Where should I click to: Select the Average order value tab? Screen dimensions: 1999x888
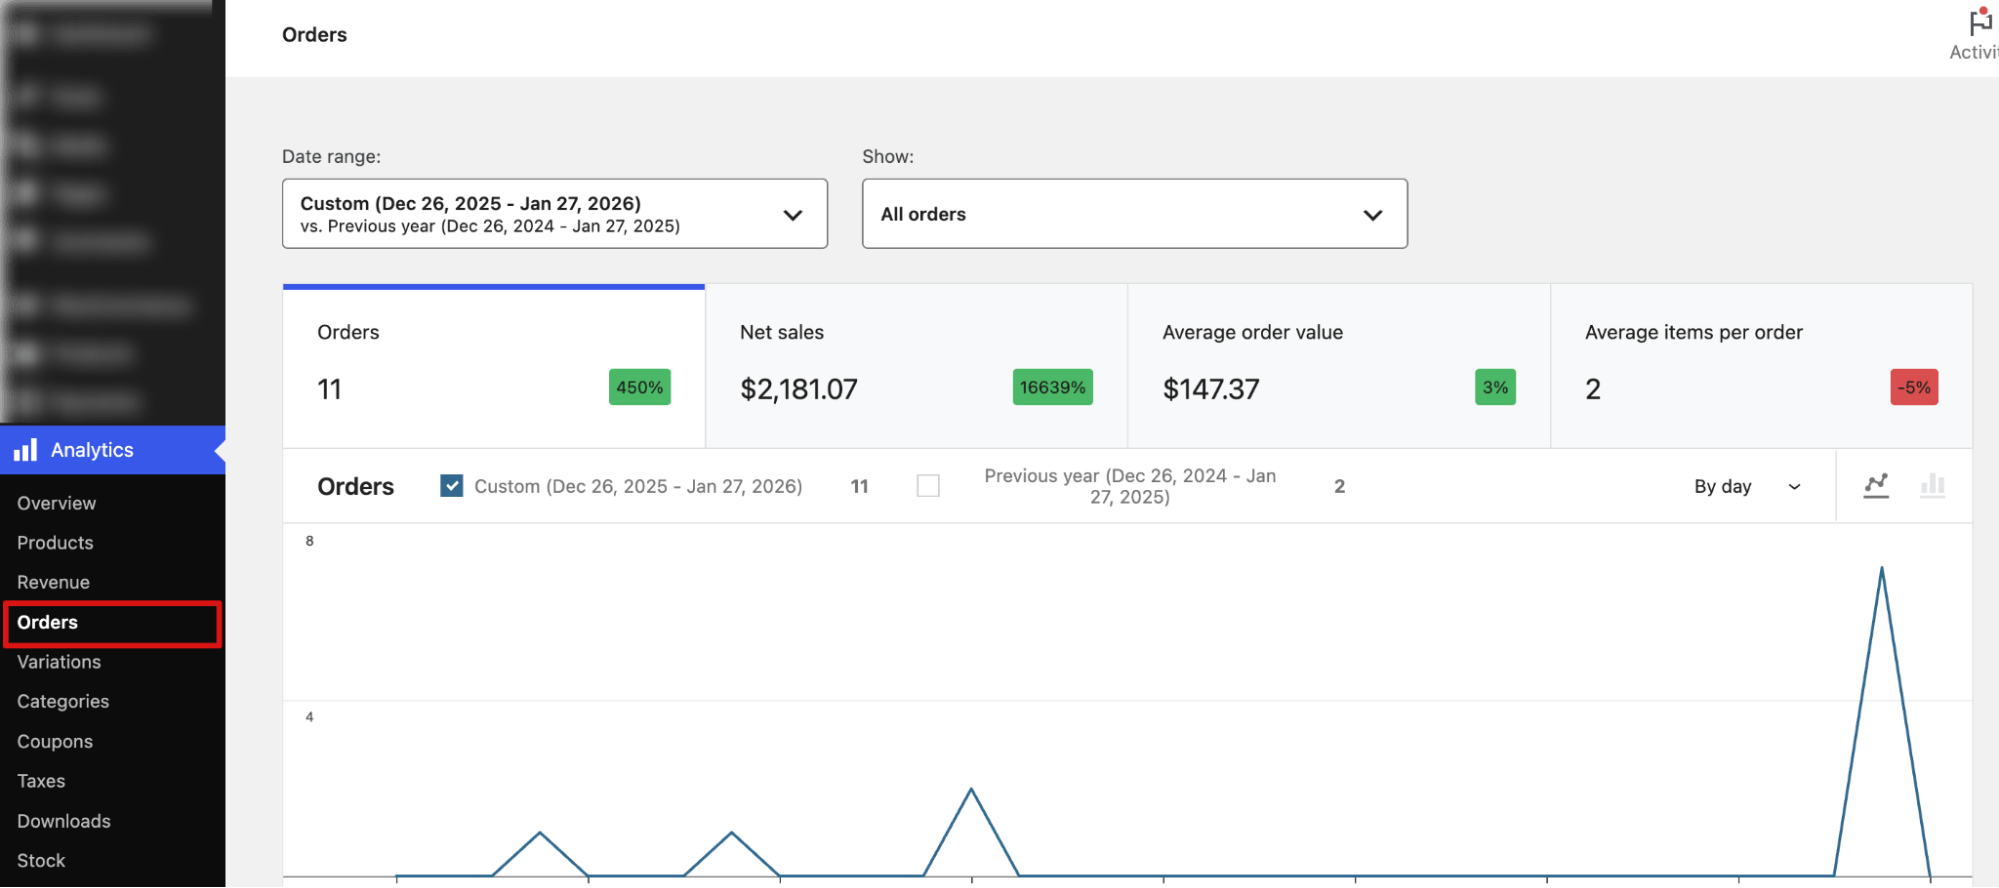click(1339, 366)
